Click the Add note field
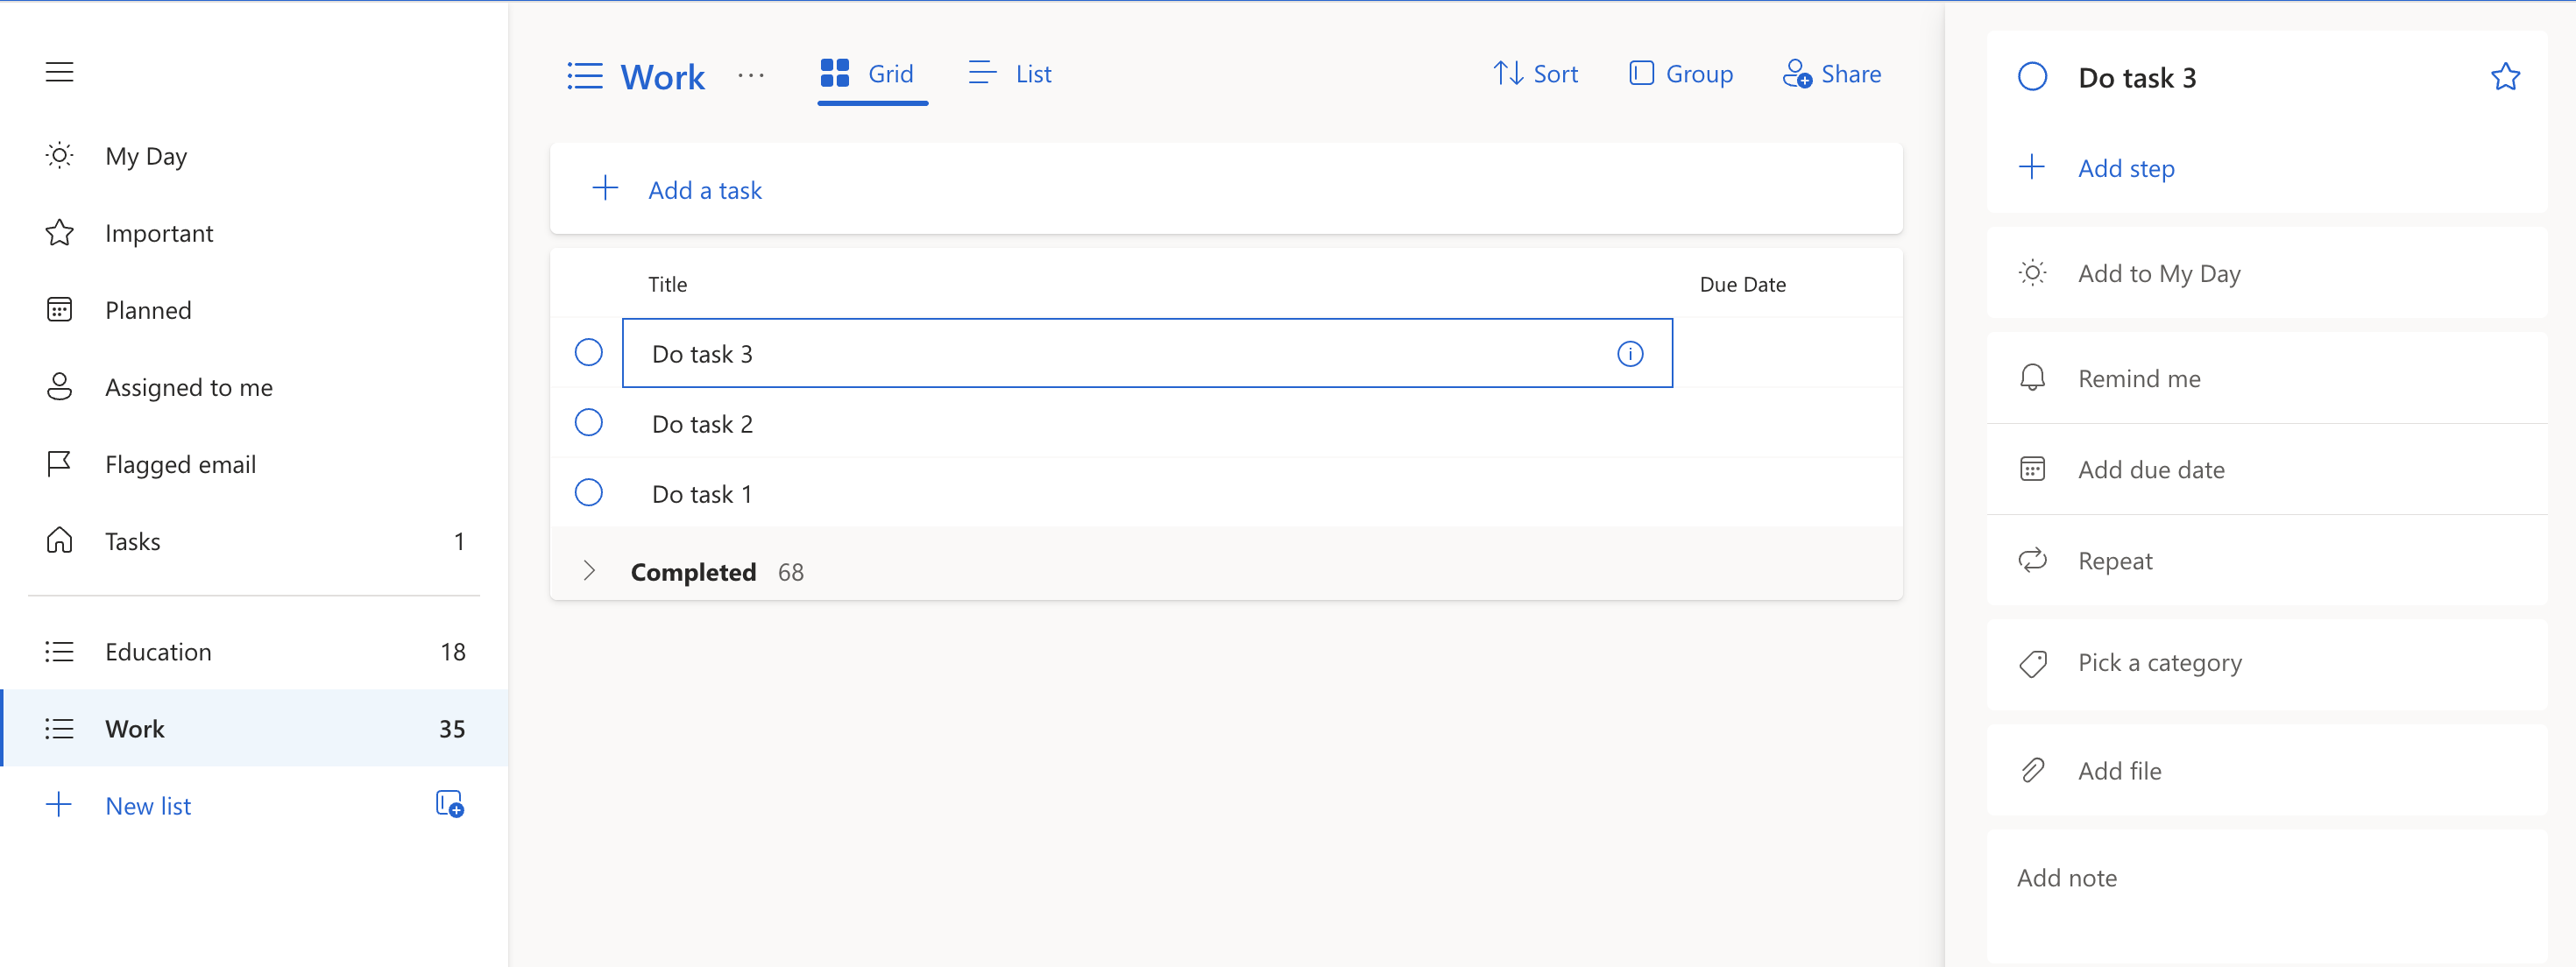This screenshot has height=967, width=2576. point(2066,878)
